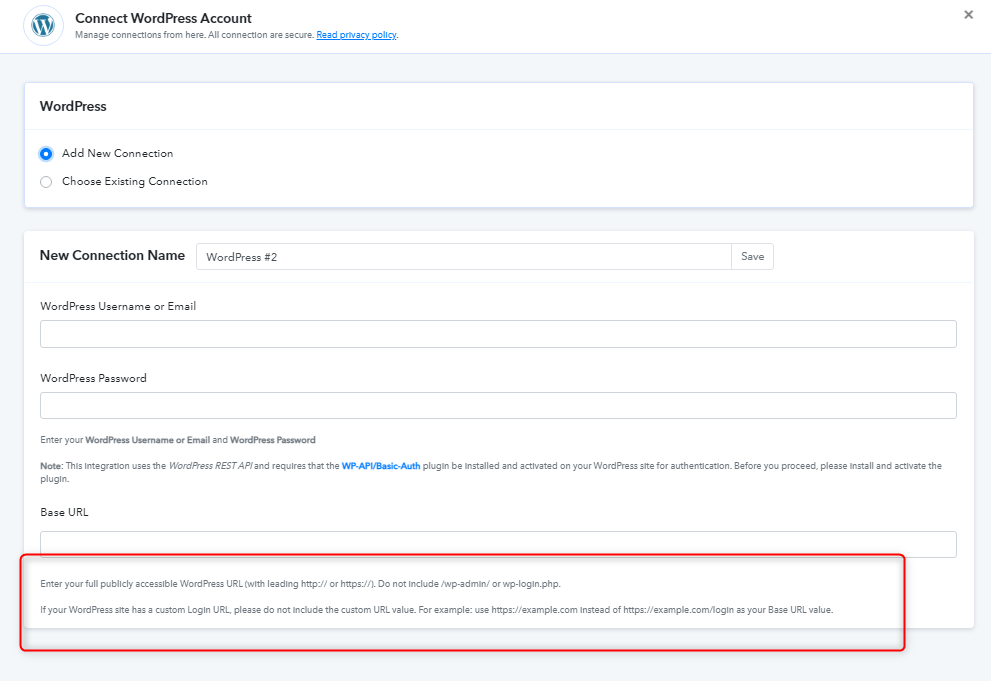The image size is (991, 681).
Task: Click the New Connection Name label
Action: 112,255
